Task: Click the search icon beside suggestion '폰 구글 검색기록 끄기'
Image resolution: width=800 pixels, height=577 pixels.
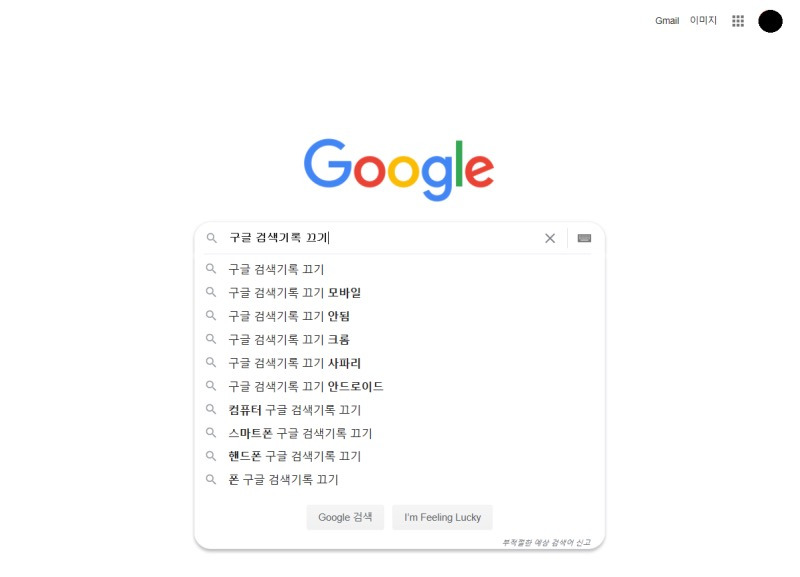Action: [x=211, y=479]
